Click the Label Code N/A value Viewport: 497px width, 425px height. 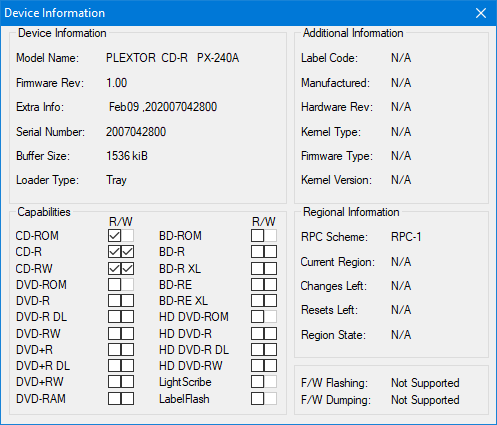(x=401, y=58)
